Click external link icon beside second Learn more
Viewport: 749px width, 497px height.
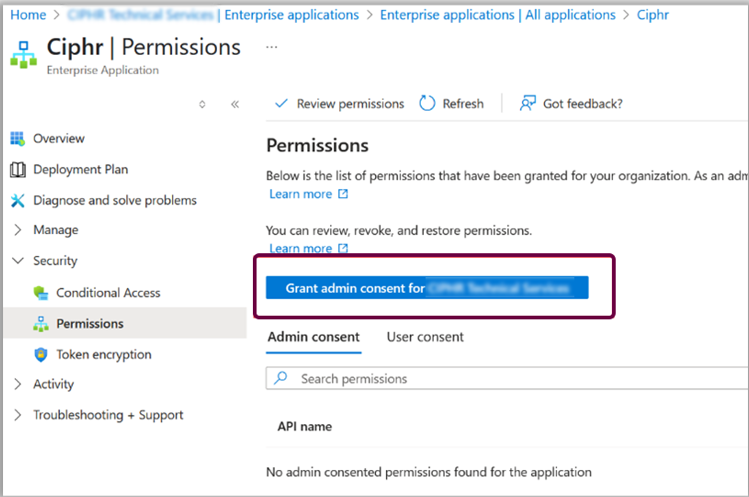tap(343, 248)
